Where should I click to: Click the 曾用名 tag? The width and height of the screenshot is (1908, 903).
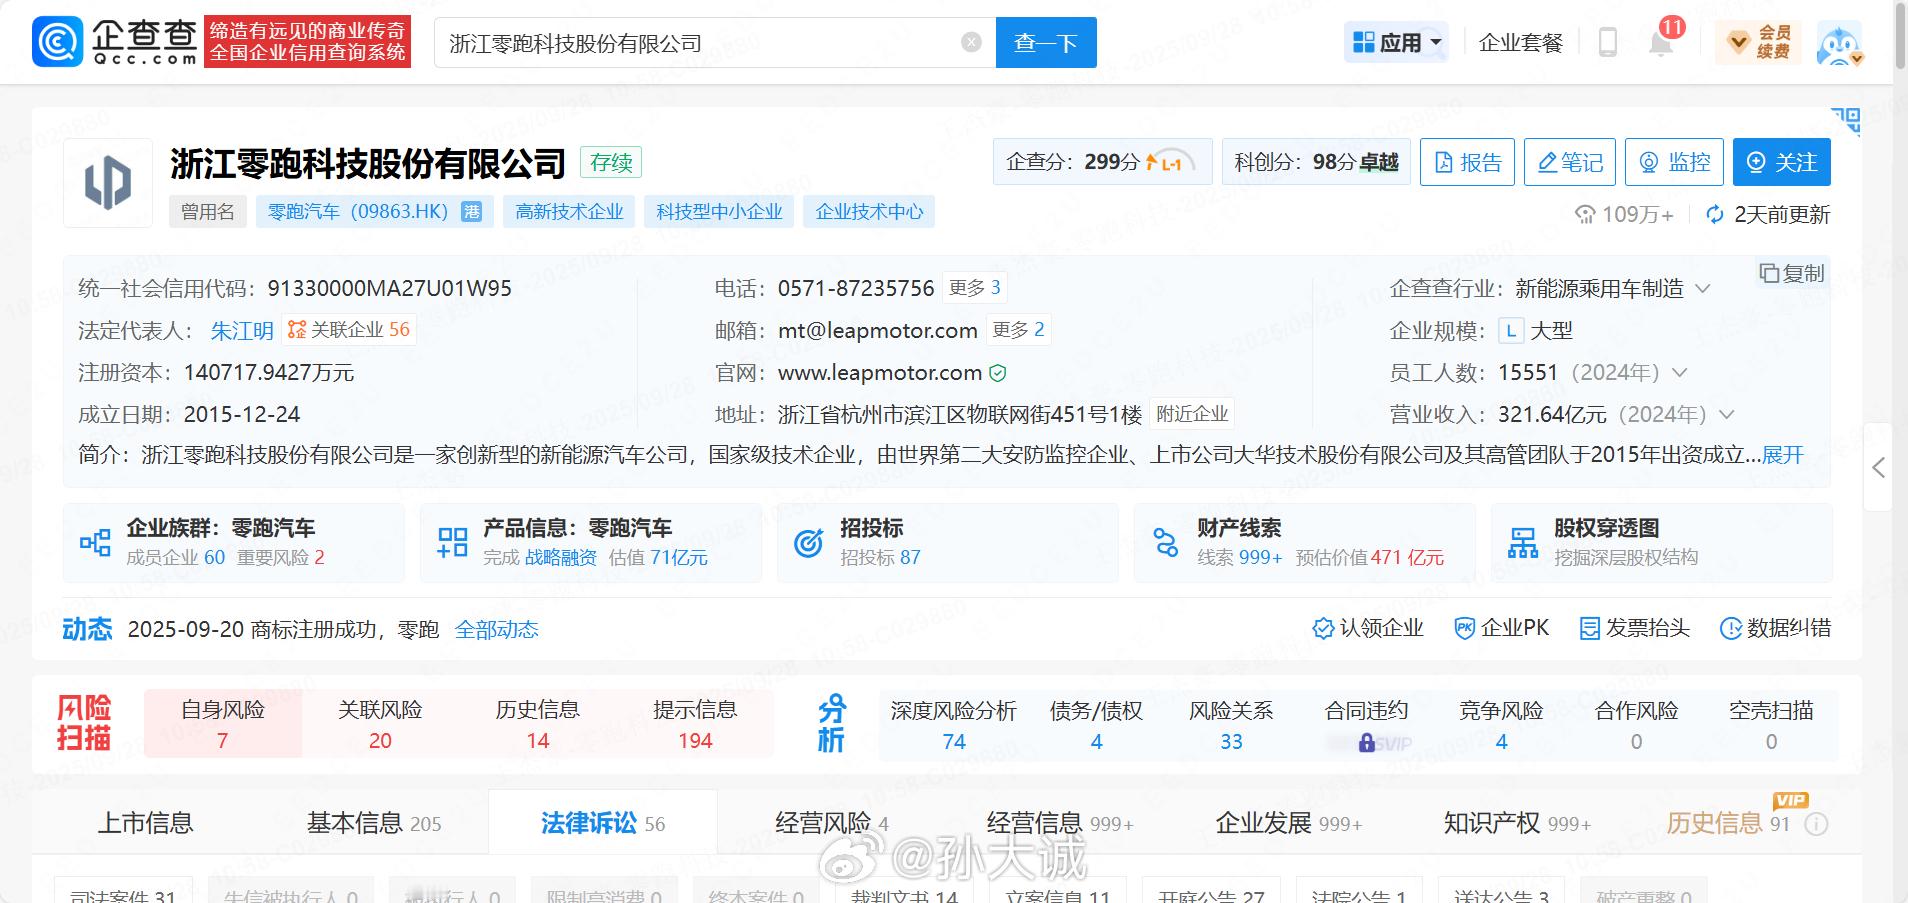[208, 212]
